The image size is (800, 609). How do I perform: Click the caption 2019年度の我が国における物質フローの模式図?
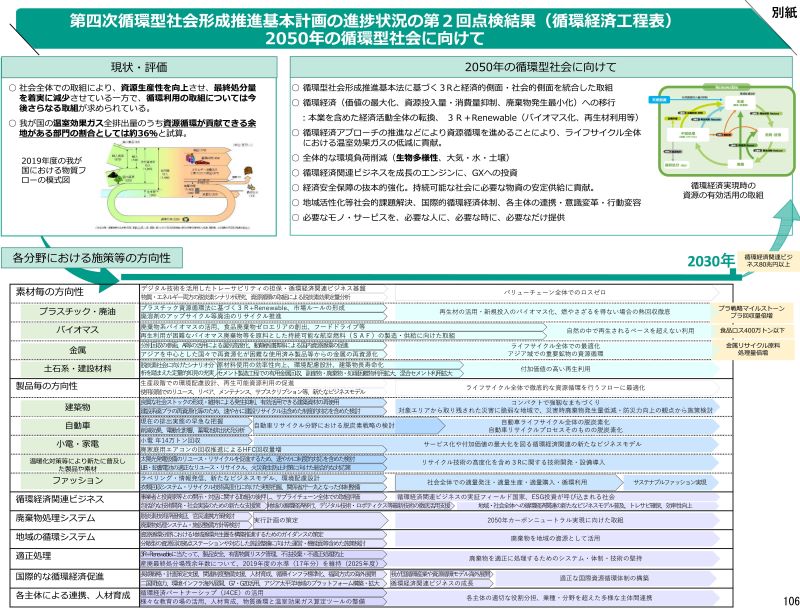point(53,170)
